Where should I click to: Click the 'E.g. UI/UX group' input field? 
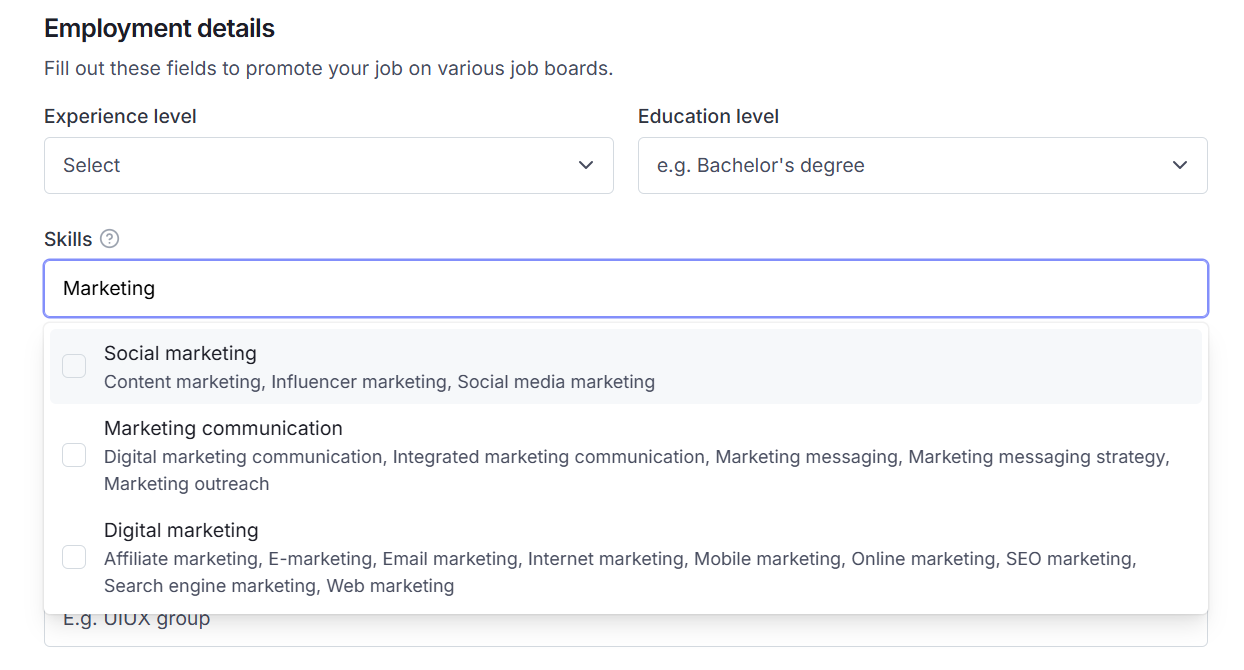click(625, 630)
